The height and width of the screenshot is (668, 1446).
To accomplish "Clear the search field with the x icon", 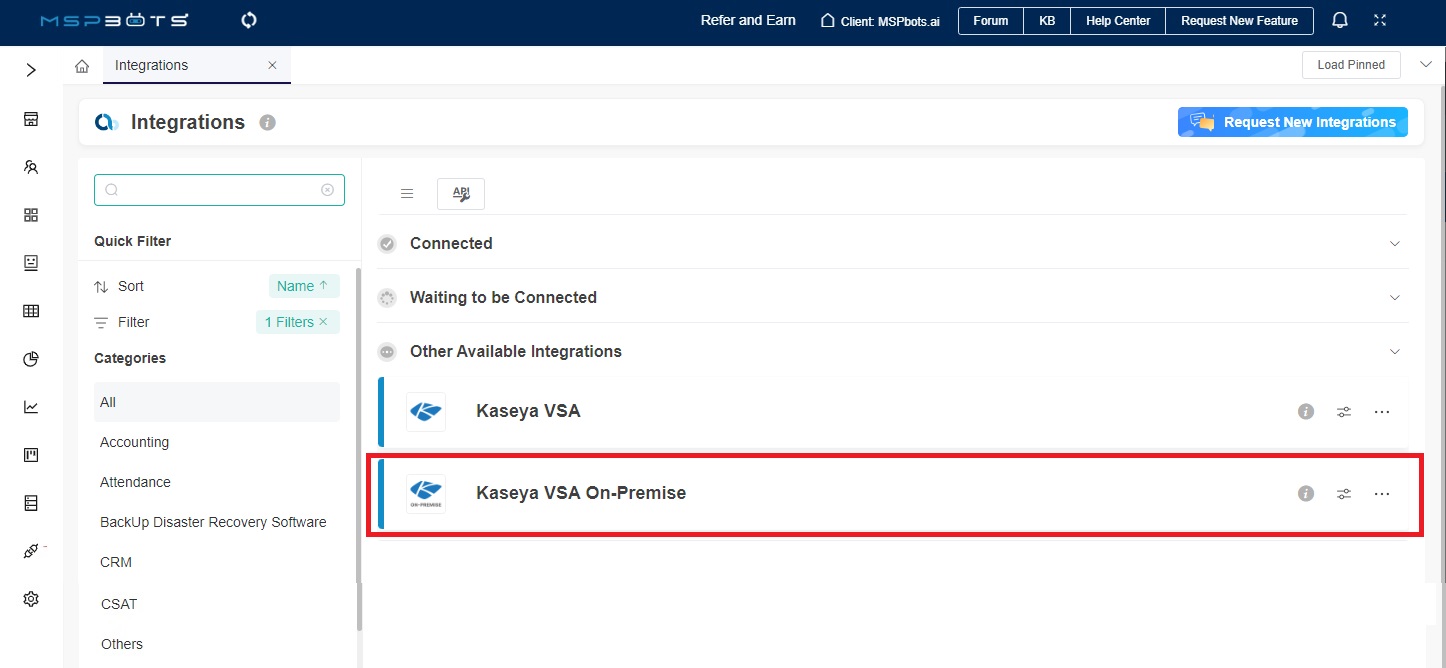I will (x=327, y=190).
